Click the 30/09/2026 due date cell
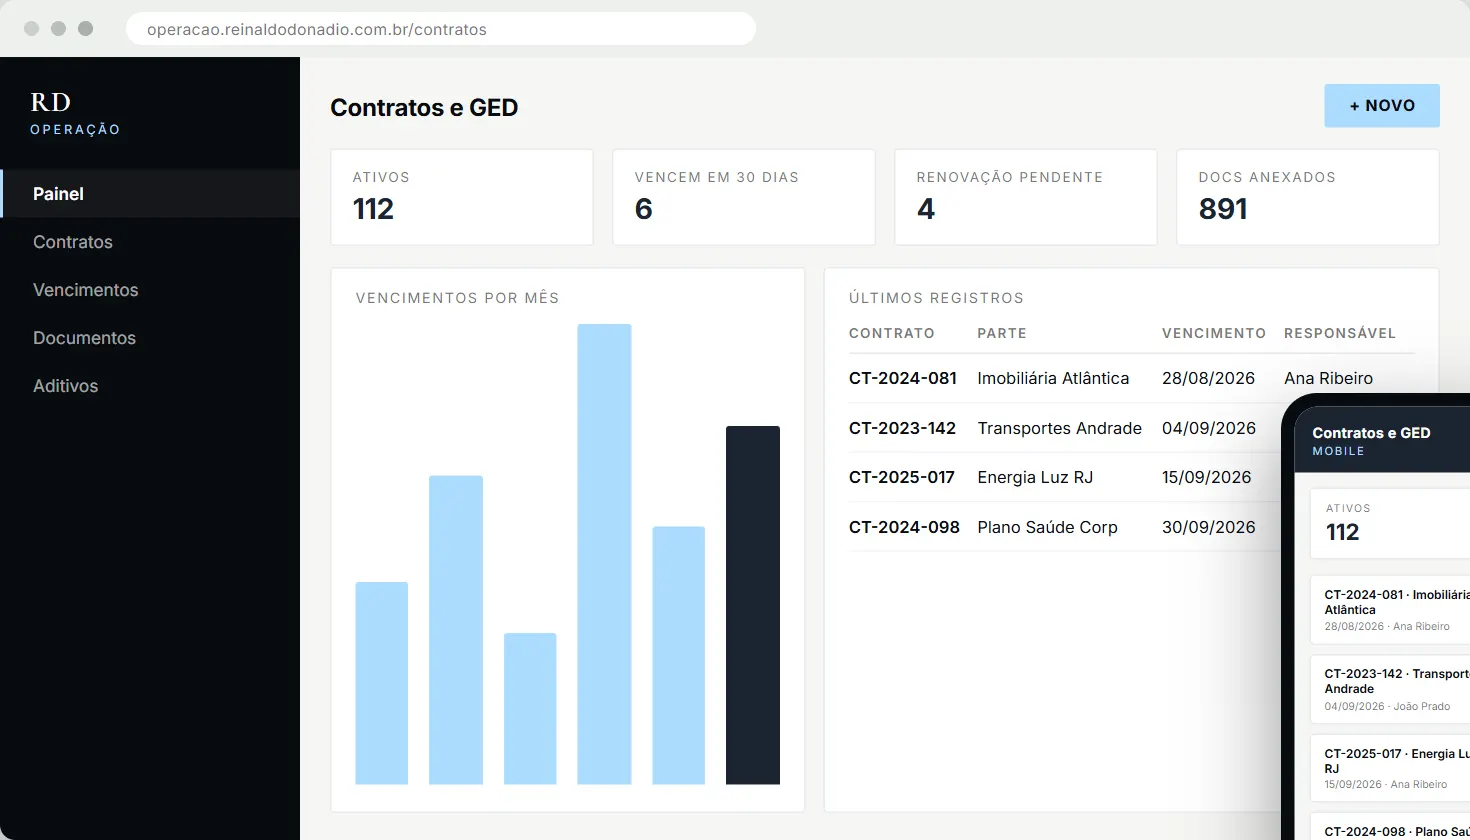 point(1209,527)
